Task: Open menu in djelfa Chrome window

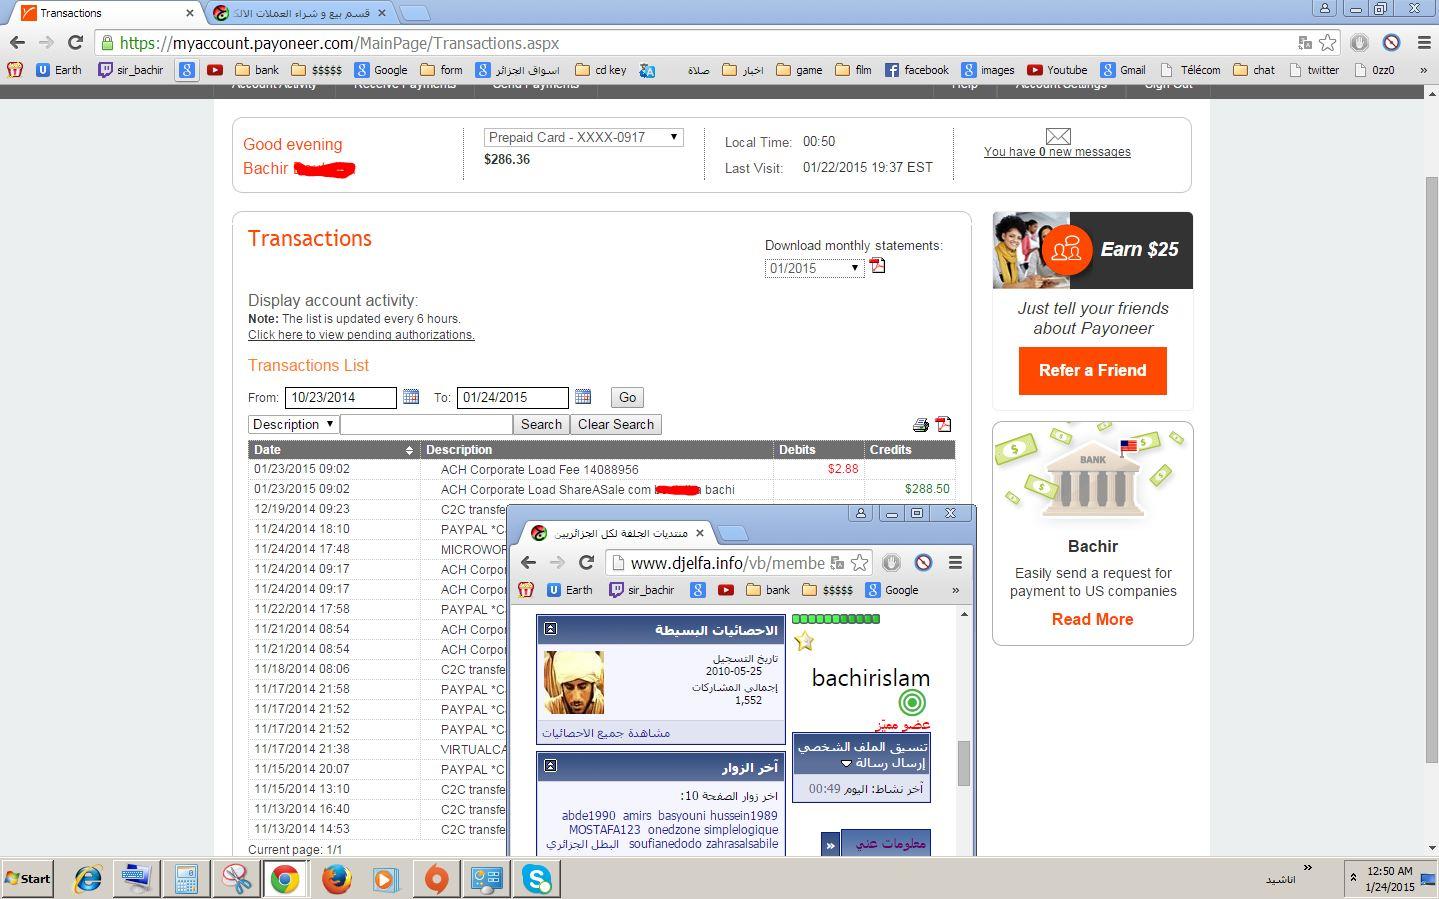Action: click(x=955, y=562)
